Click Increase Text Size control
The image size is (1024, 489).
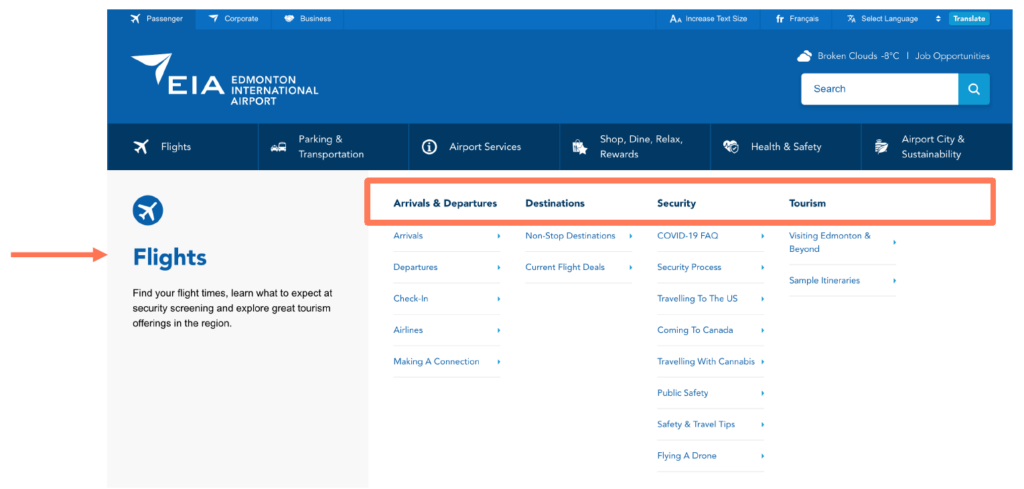click(708, 18)
